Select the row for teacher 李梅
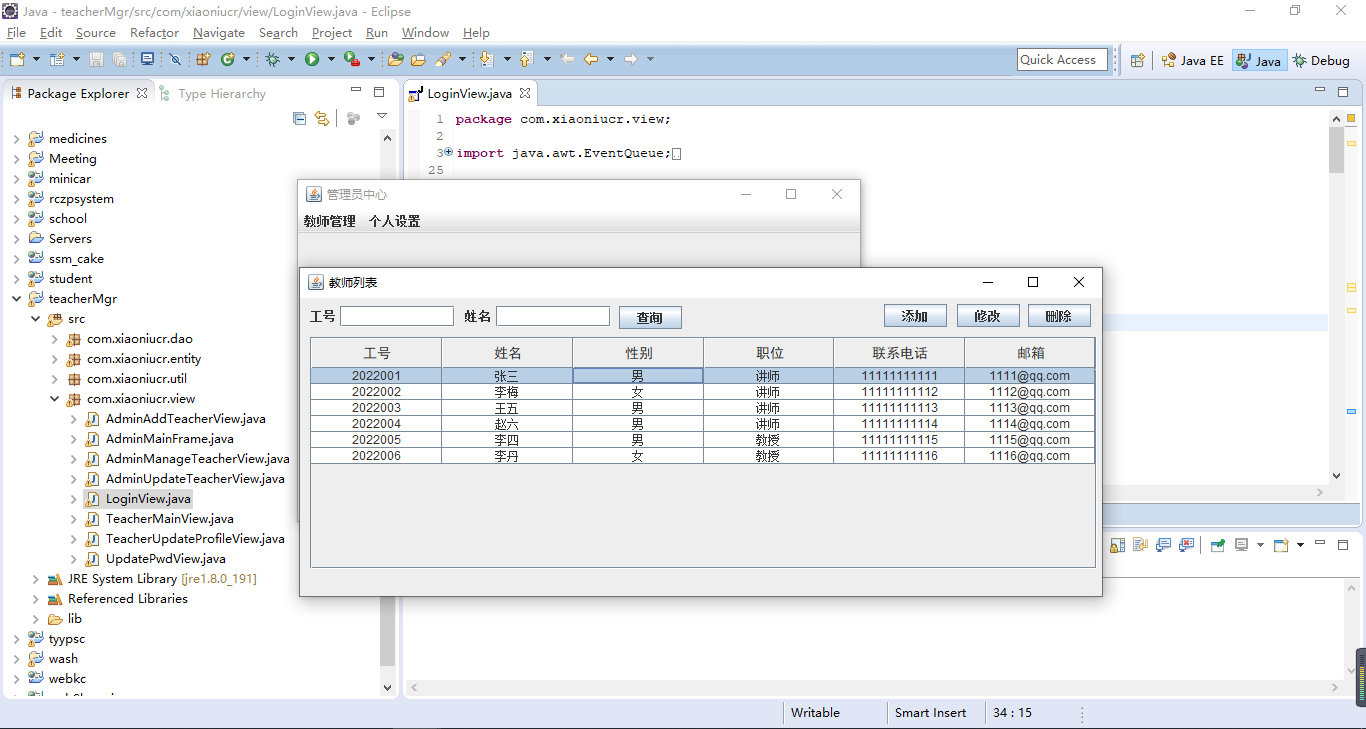This screenshot has height=729, width=1366. pyautogui.click(x=702, y=392)
